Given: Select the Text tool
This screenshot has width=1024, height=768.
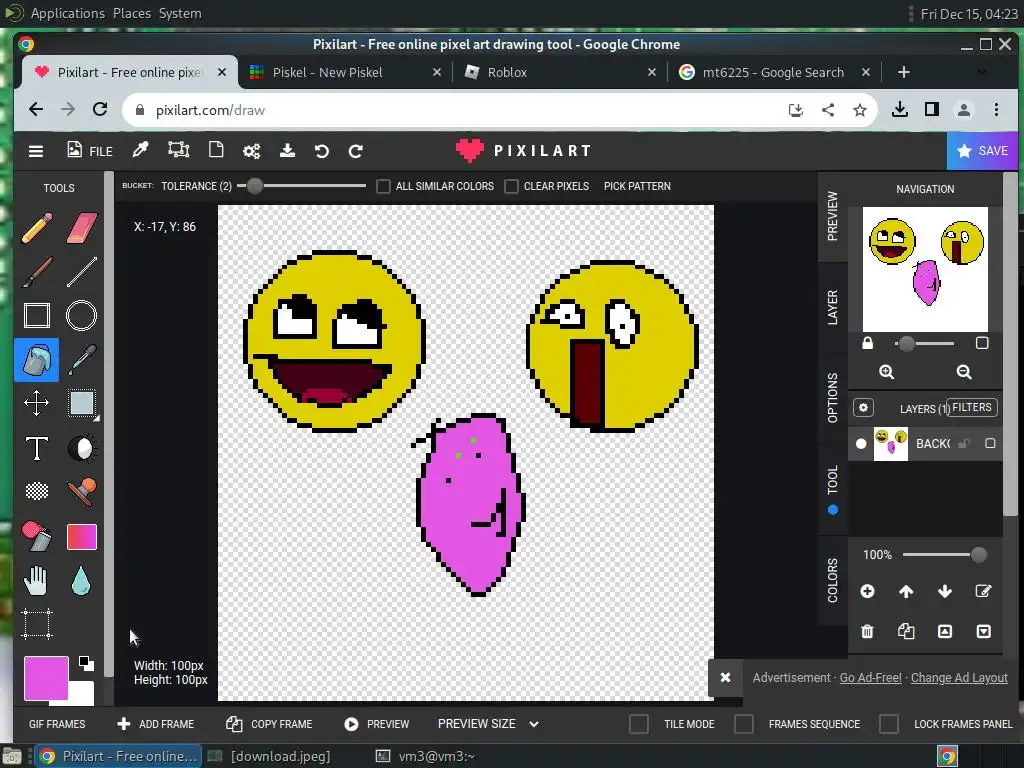Looking at the screenshot, I should pos(37,449).
